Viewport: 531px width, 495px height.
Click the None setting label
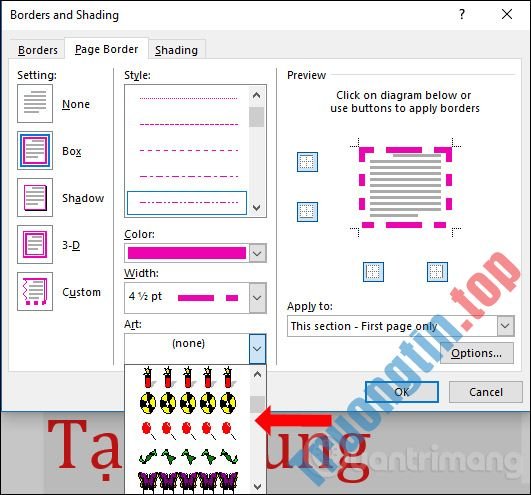pos(76,104)
